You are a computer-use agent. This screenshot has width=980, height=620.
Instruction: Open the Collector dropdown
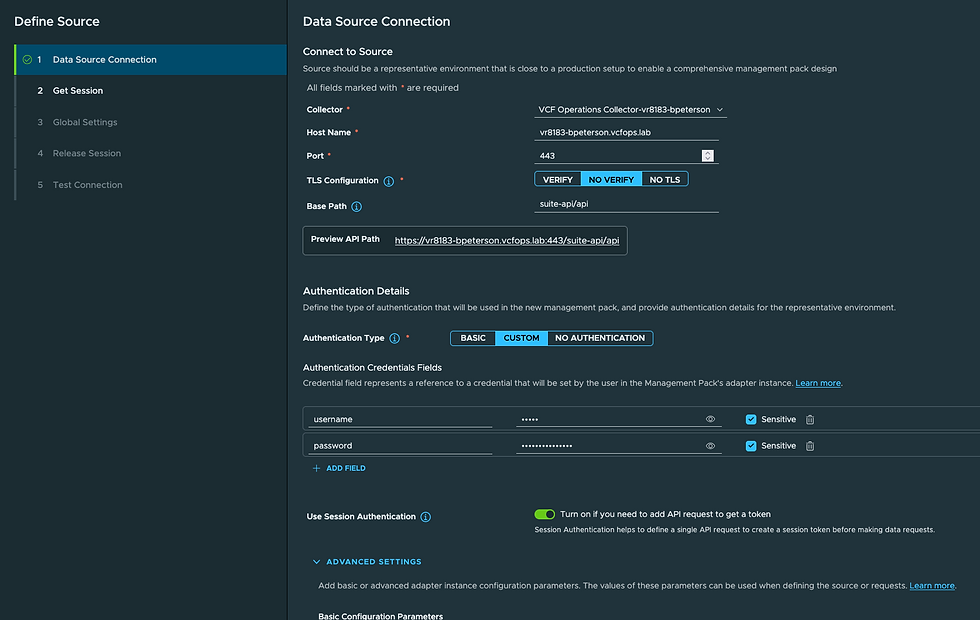(x=630, y=110)
